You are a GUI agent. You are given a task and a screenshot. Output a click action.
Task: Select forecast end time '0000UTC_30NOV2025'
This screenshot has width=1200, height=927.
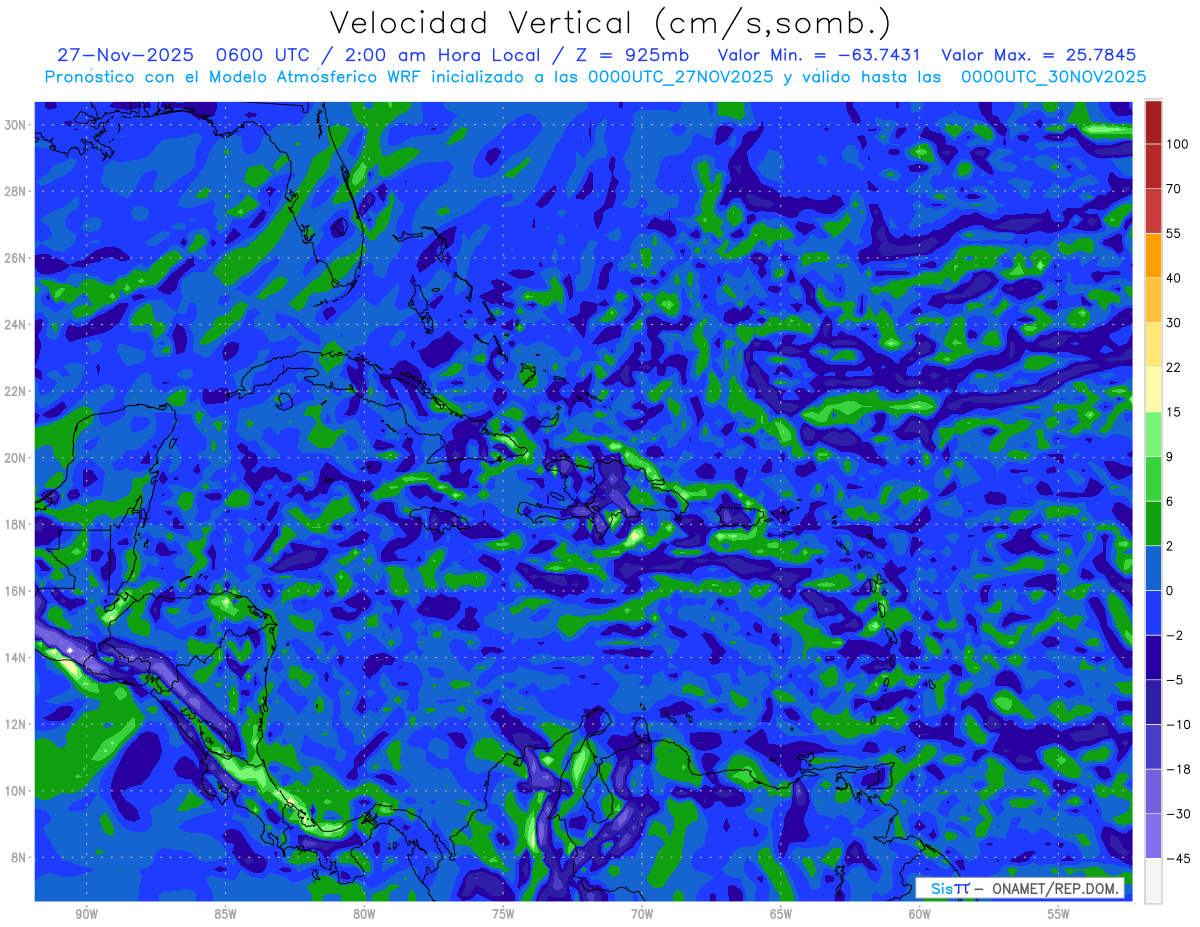point(1053,77)
